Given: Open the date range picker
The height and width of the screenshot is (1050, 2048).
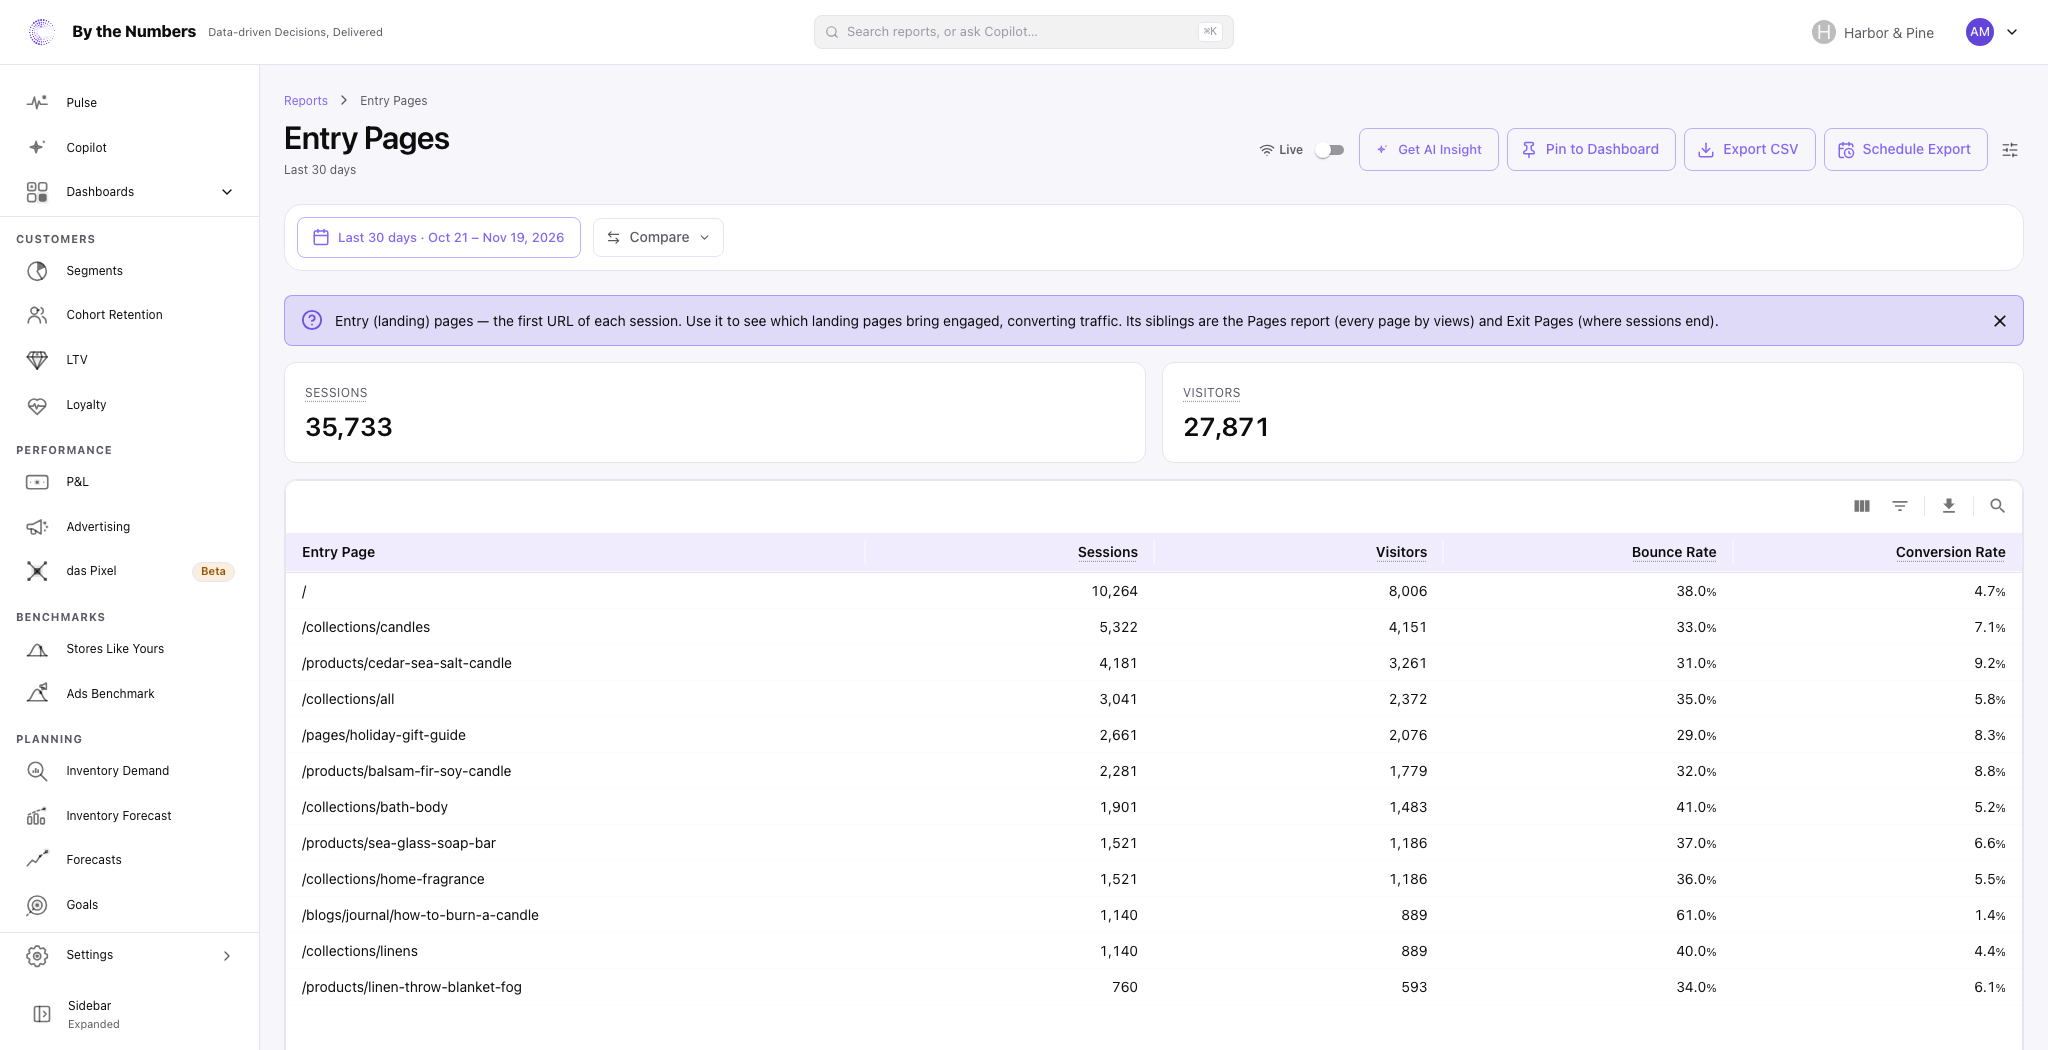Looking at the screenshot, I should tap(439, 238).
